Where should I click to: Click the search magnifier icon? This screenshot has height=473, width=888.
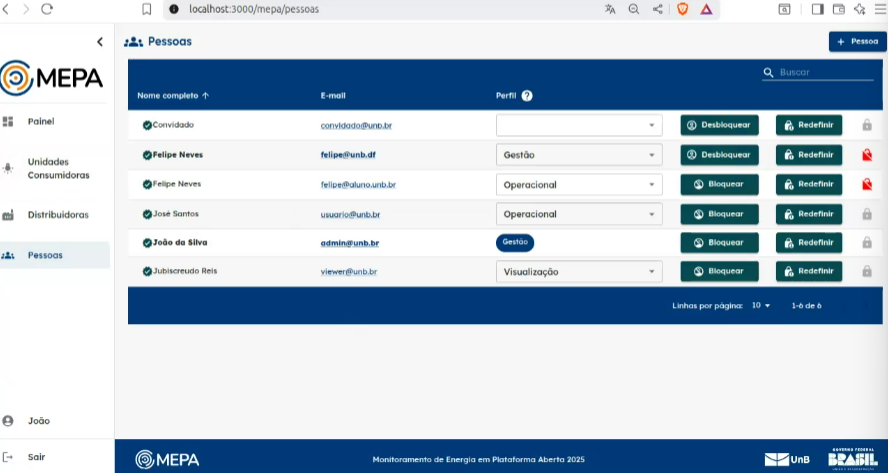point(769,72)
